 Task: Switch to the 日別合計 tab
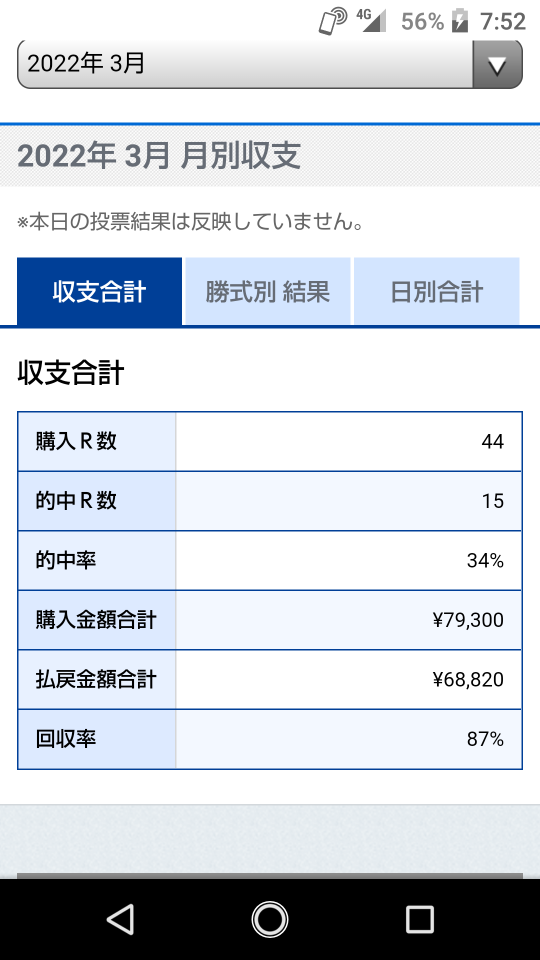(x=437, y=291)
